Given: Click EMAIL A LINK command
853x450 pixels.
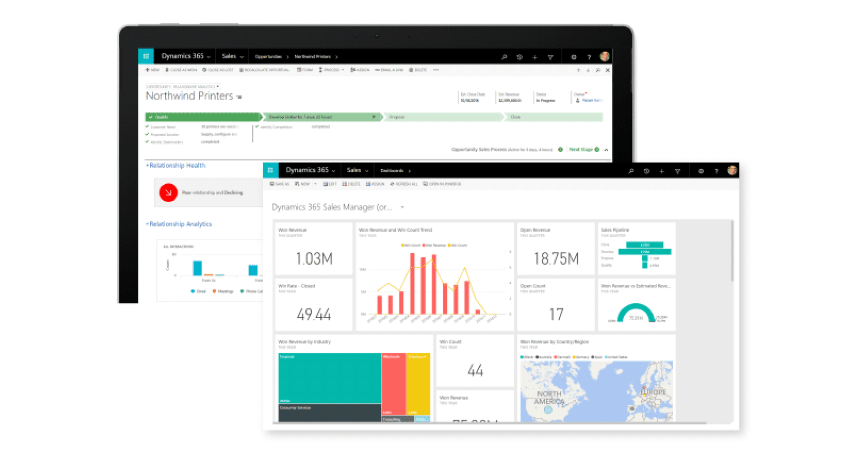Looking at the screenshot, I should 389,70.
